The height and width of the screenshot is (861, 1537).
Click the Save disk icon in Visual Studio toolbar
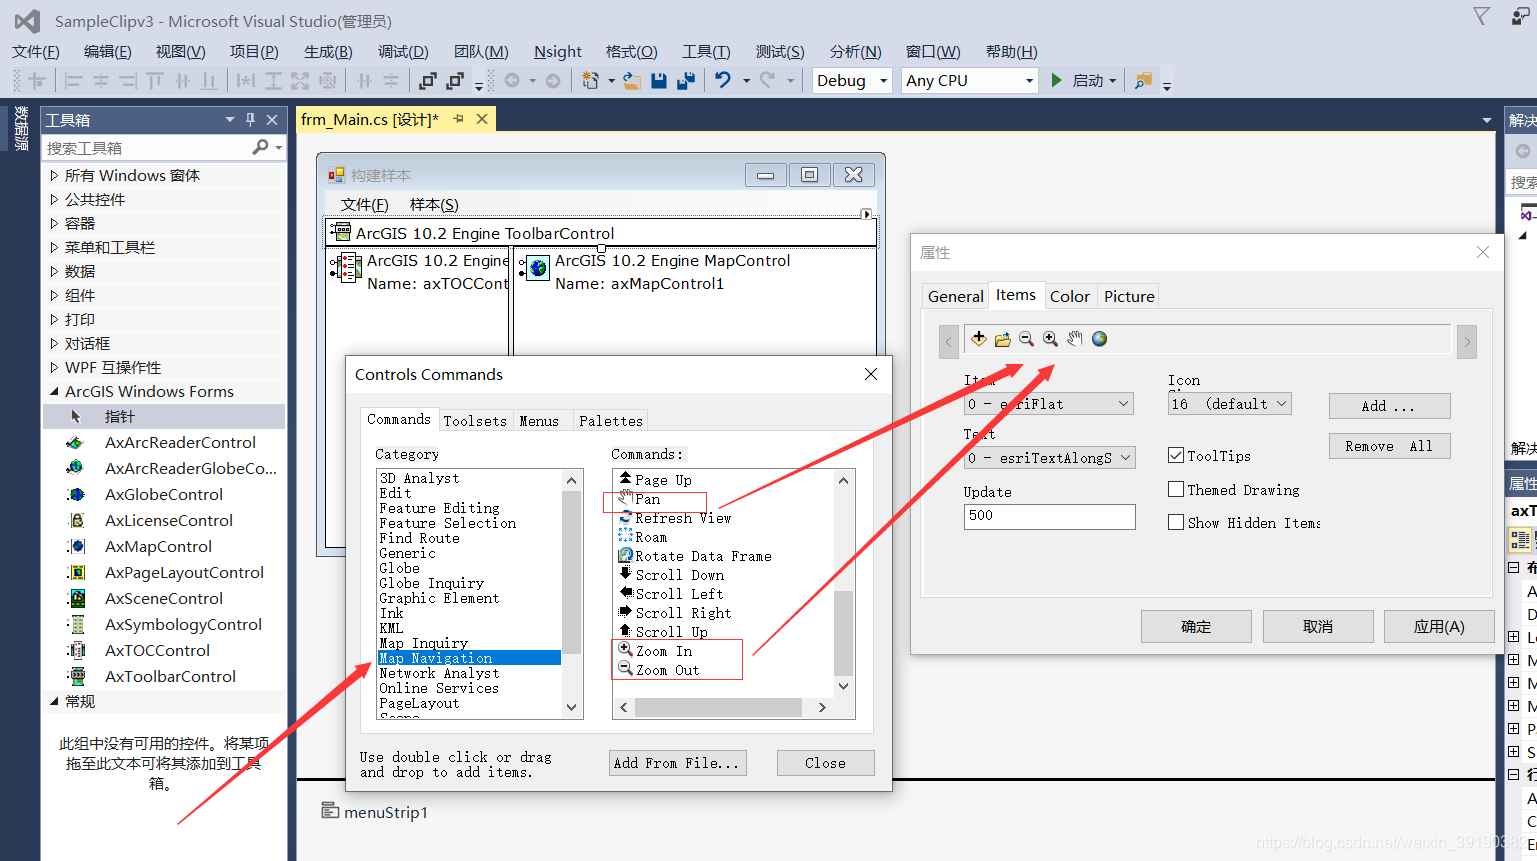click(x=659, y=81)
